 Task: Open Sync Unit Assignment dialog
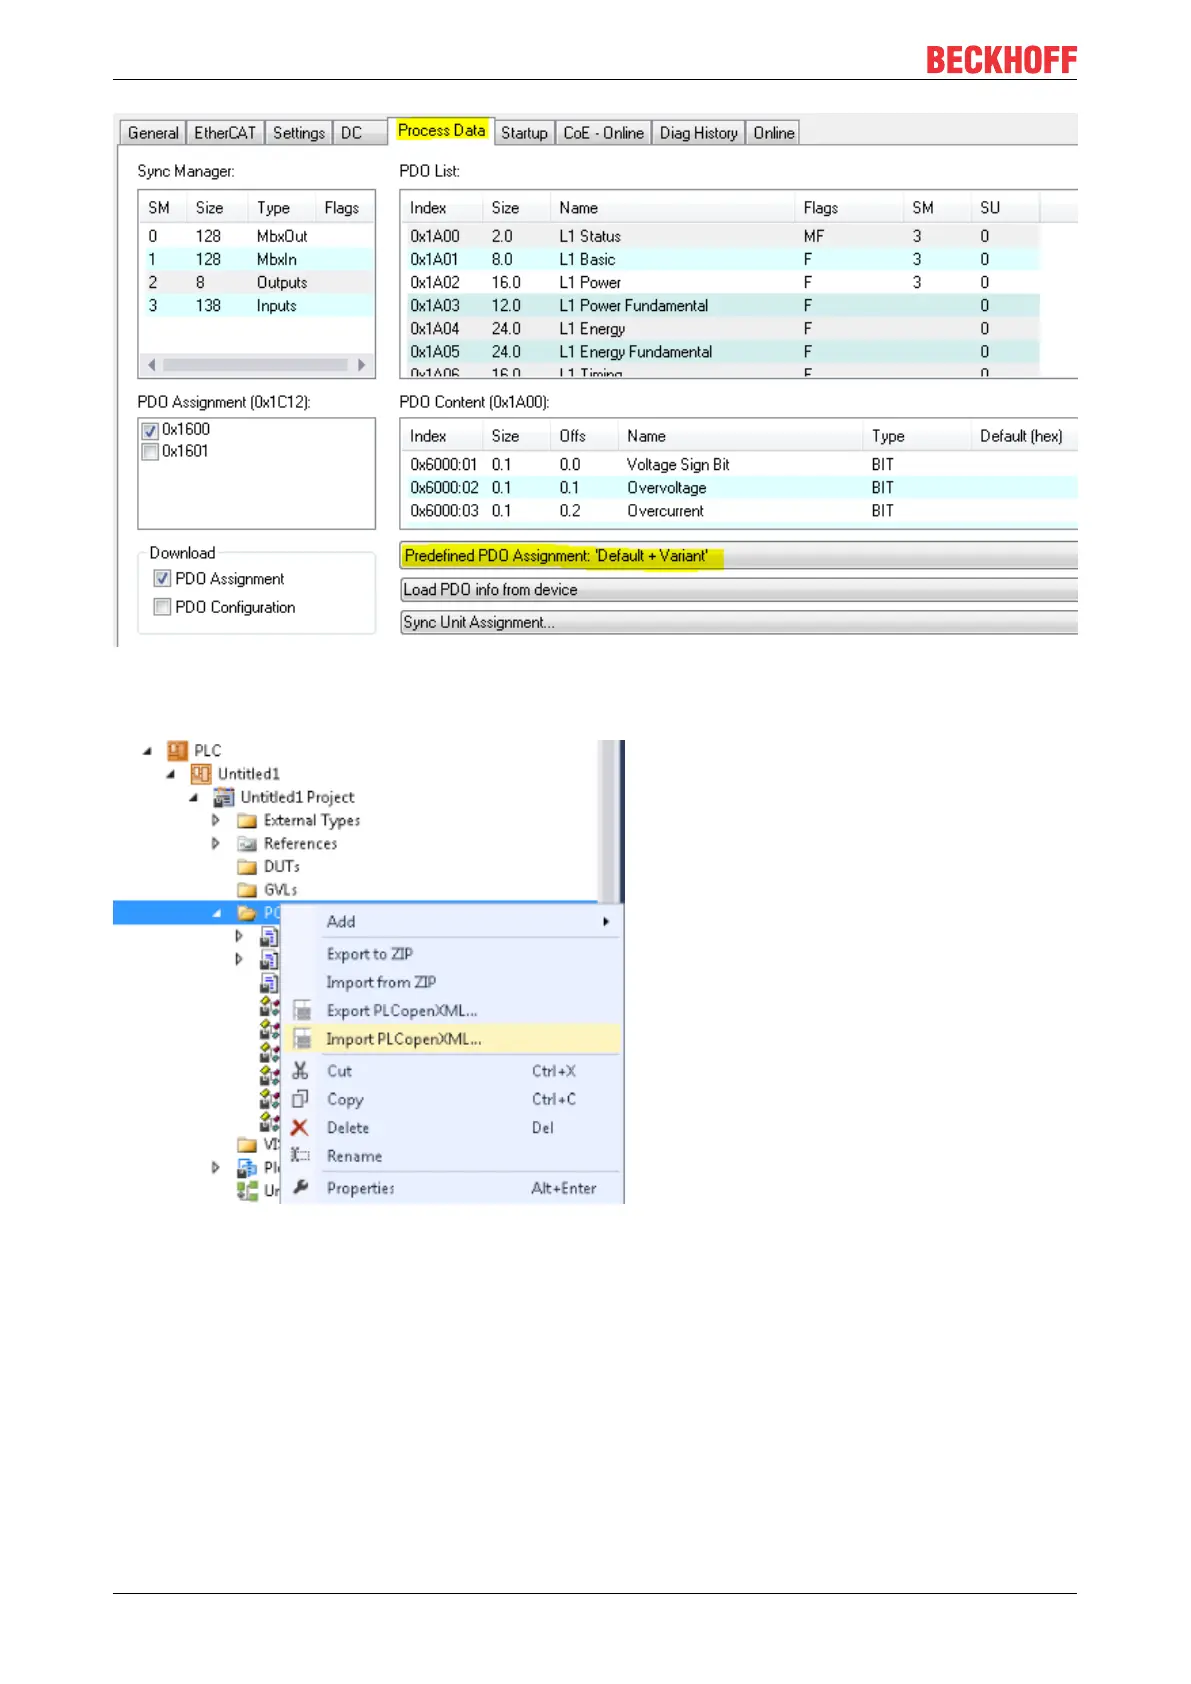click(x=738, y=622)
